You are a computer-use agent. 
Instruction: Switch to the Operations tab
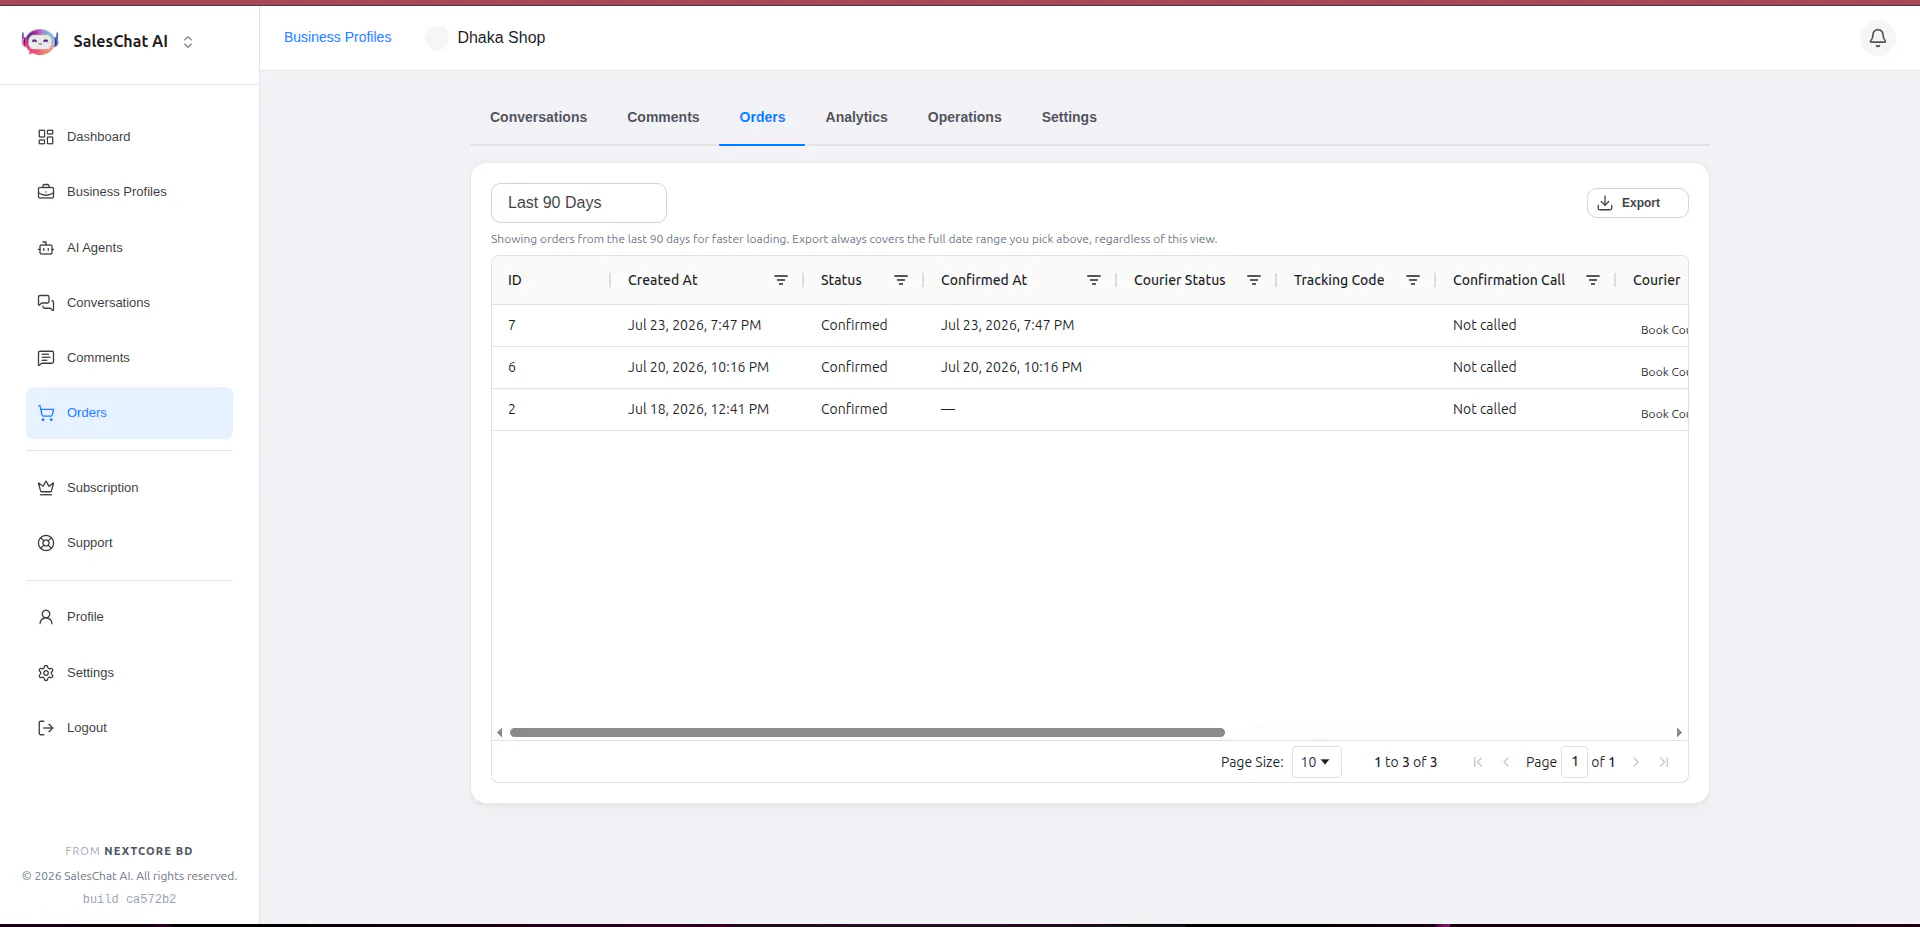964,117
